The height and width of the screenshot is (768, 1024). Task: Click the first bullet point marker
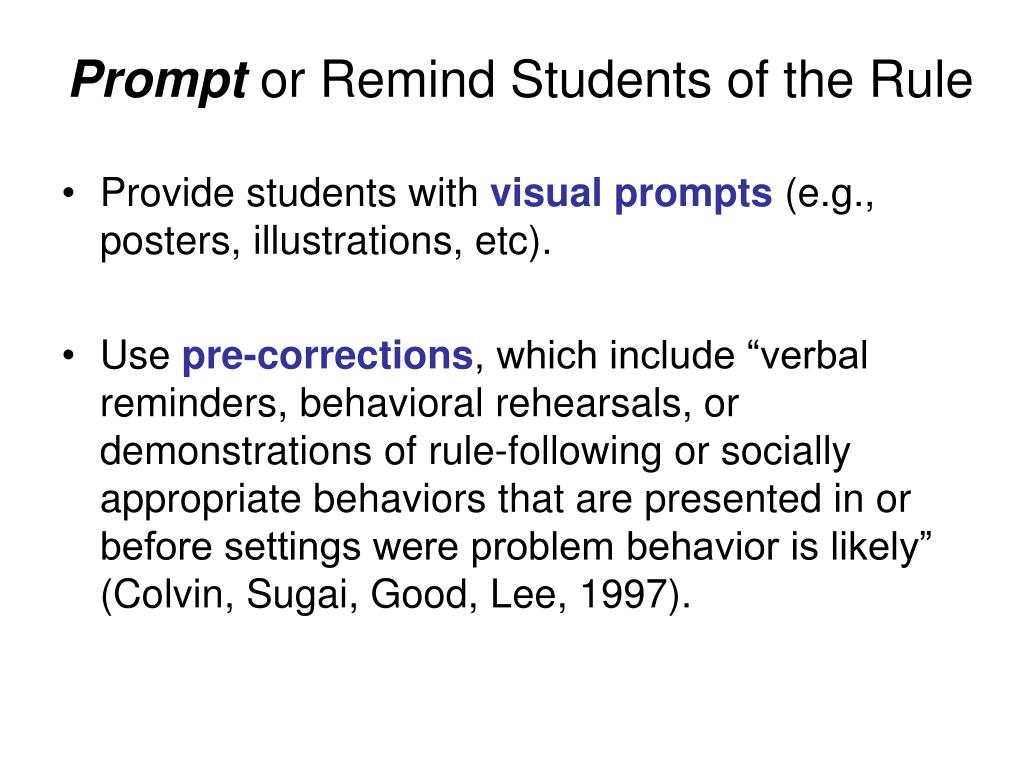pos(69,194)
